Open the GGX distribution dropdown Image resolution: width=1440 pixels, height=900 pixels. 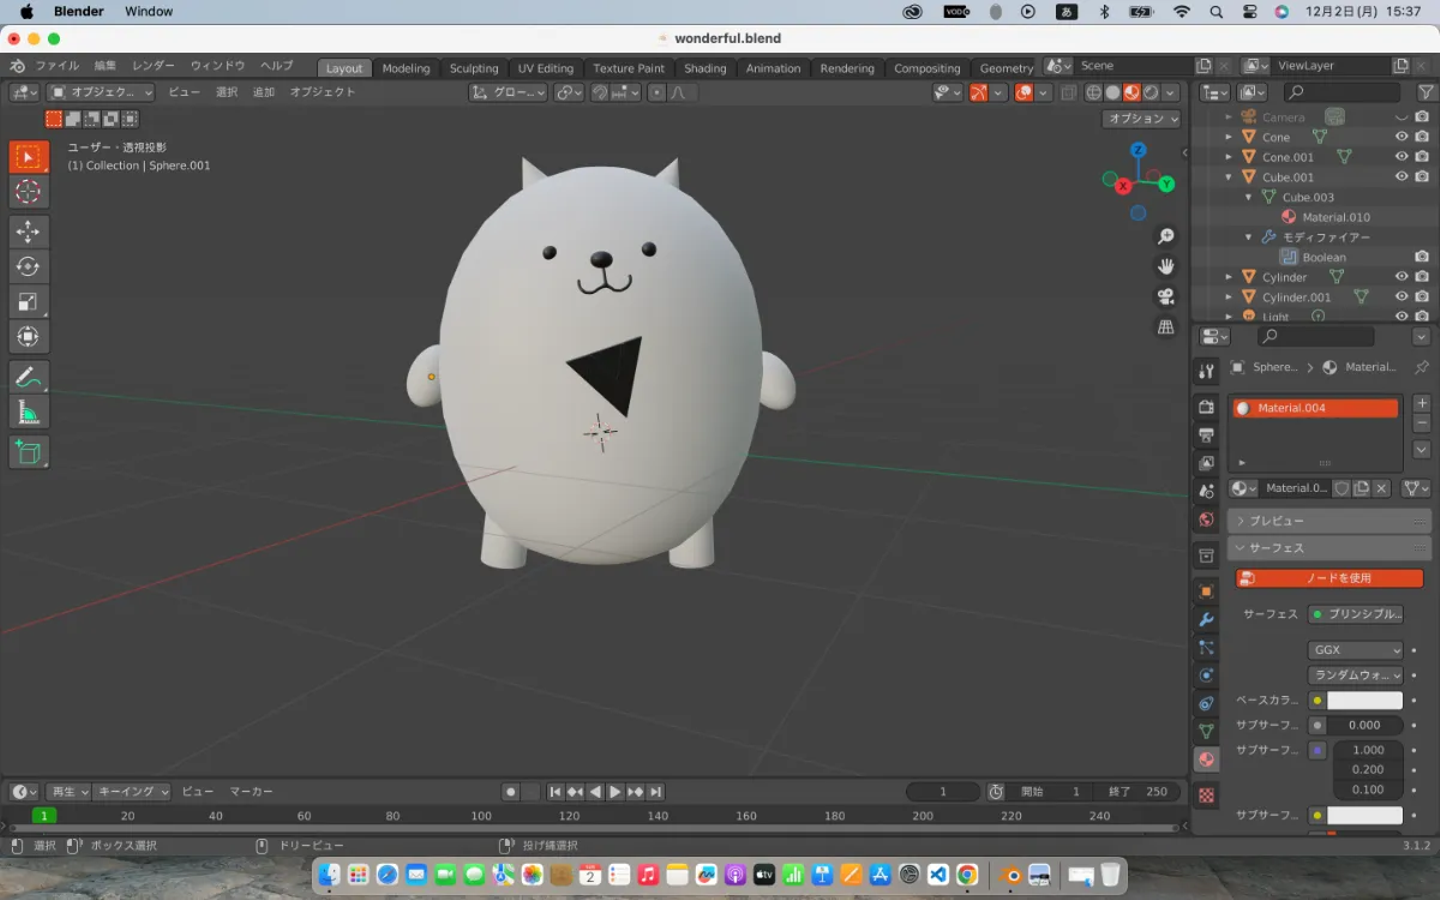pos(1356,650)
